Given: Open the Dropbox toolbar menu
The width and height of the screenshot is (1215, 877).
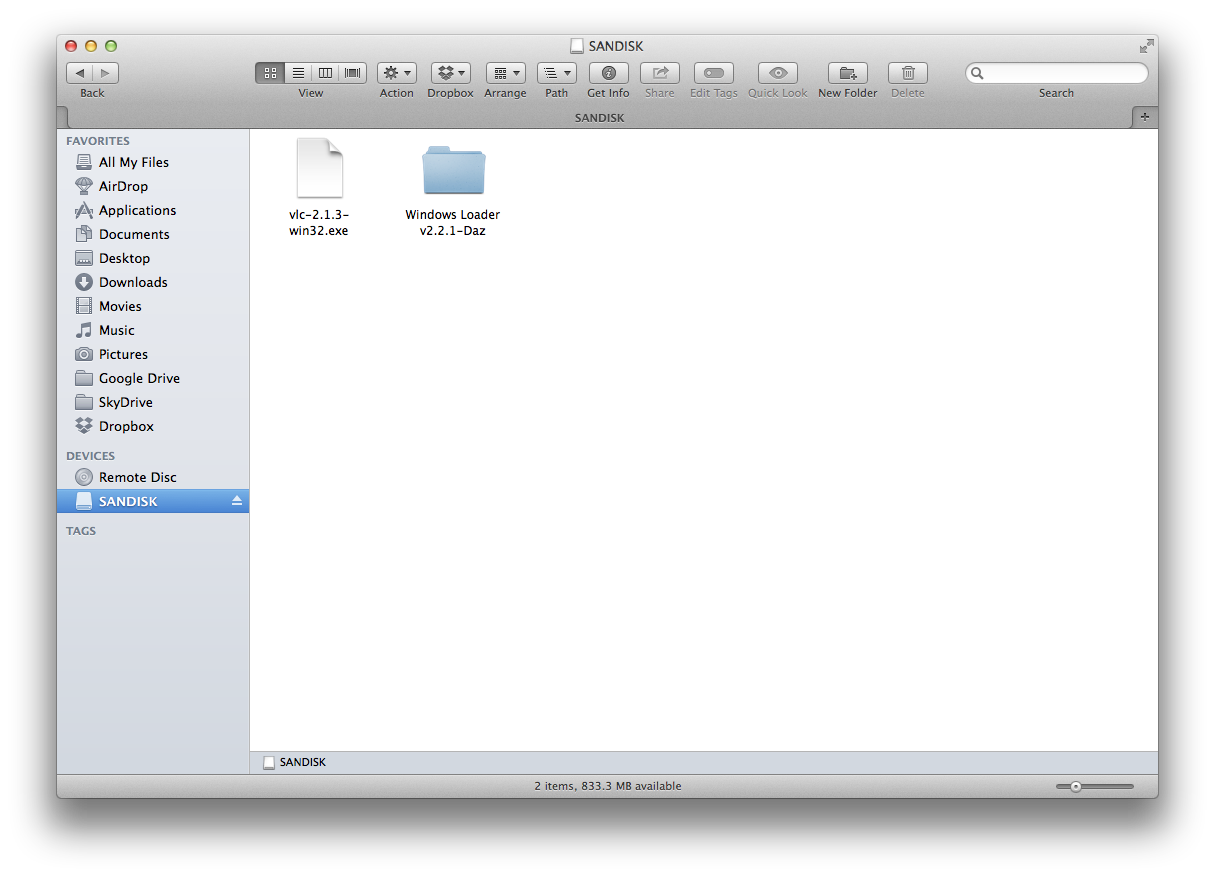Looking at the screenshot, I should pos(451,73).
